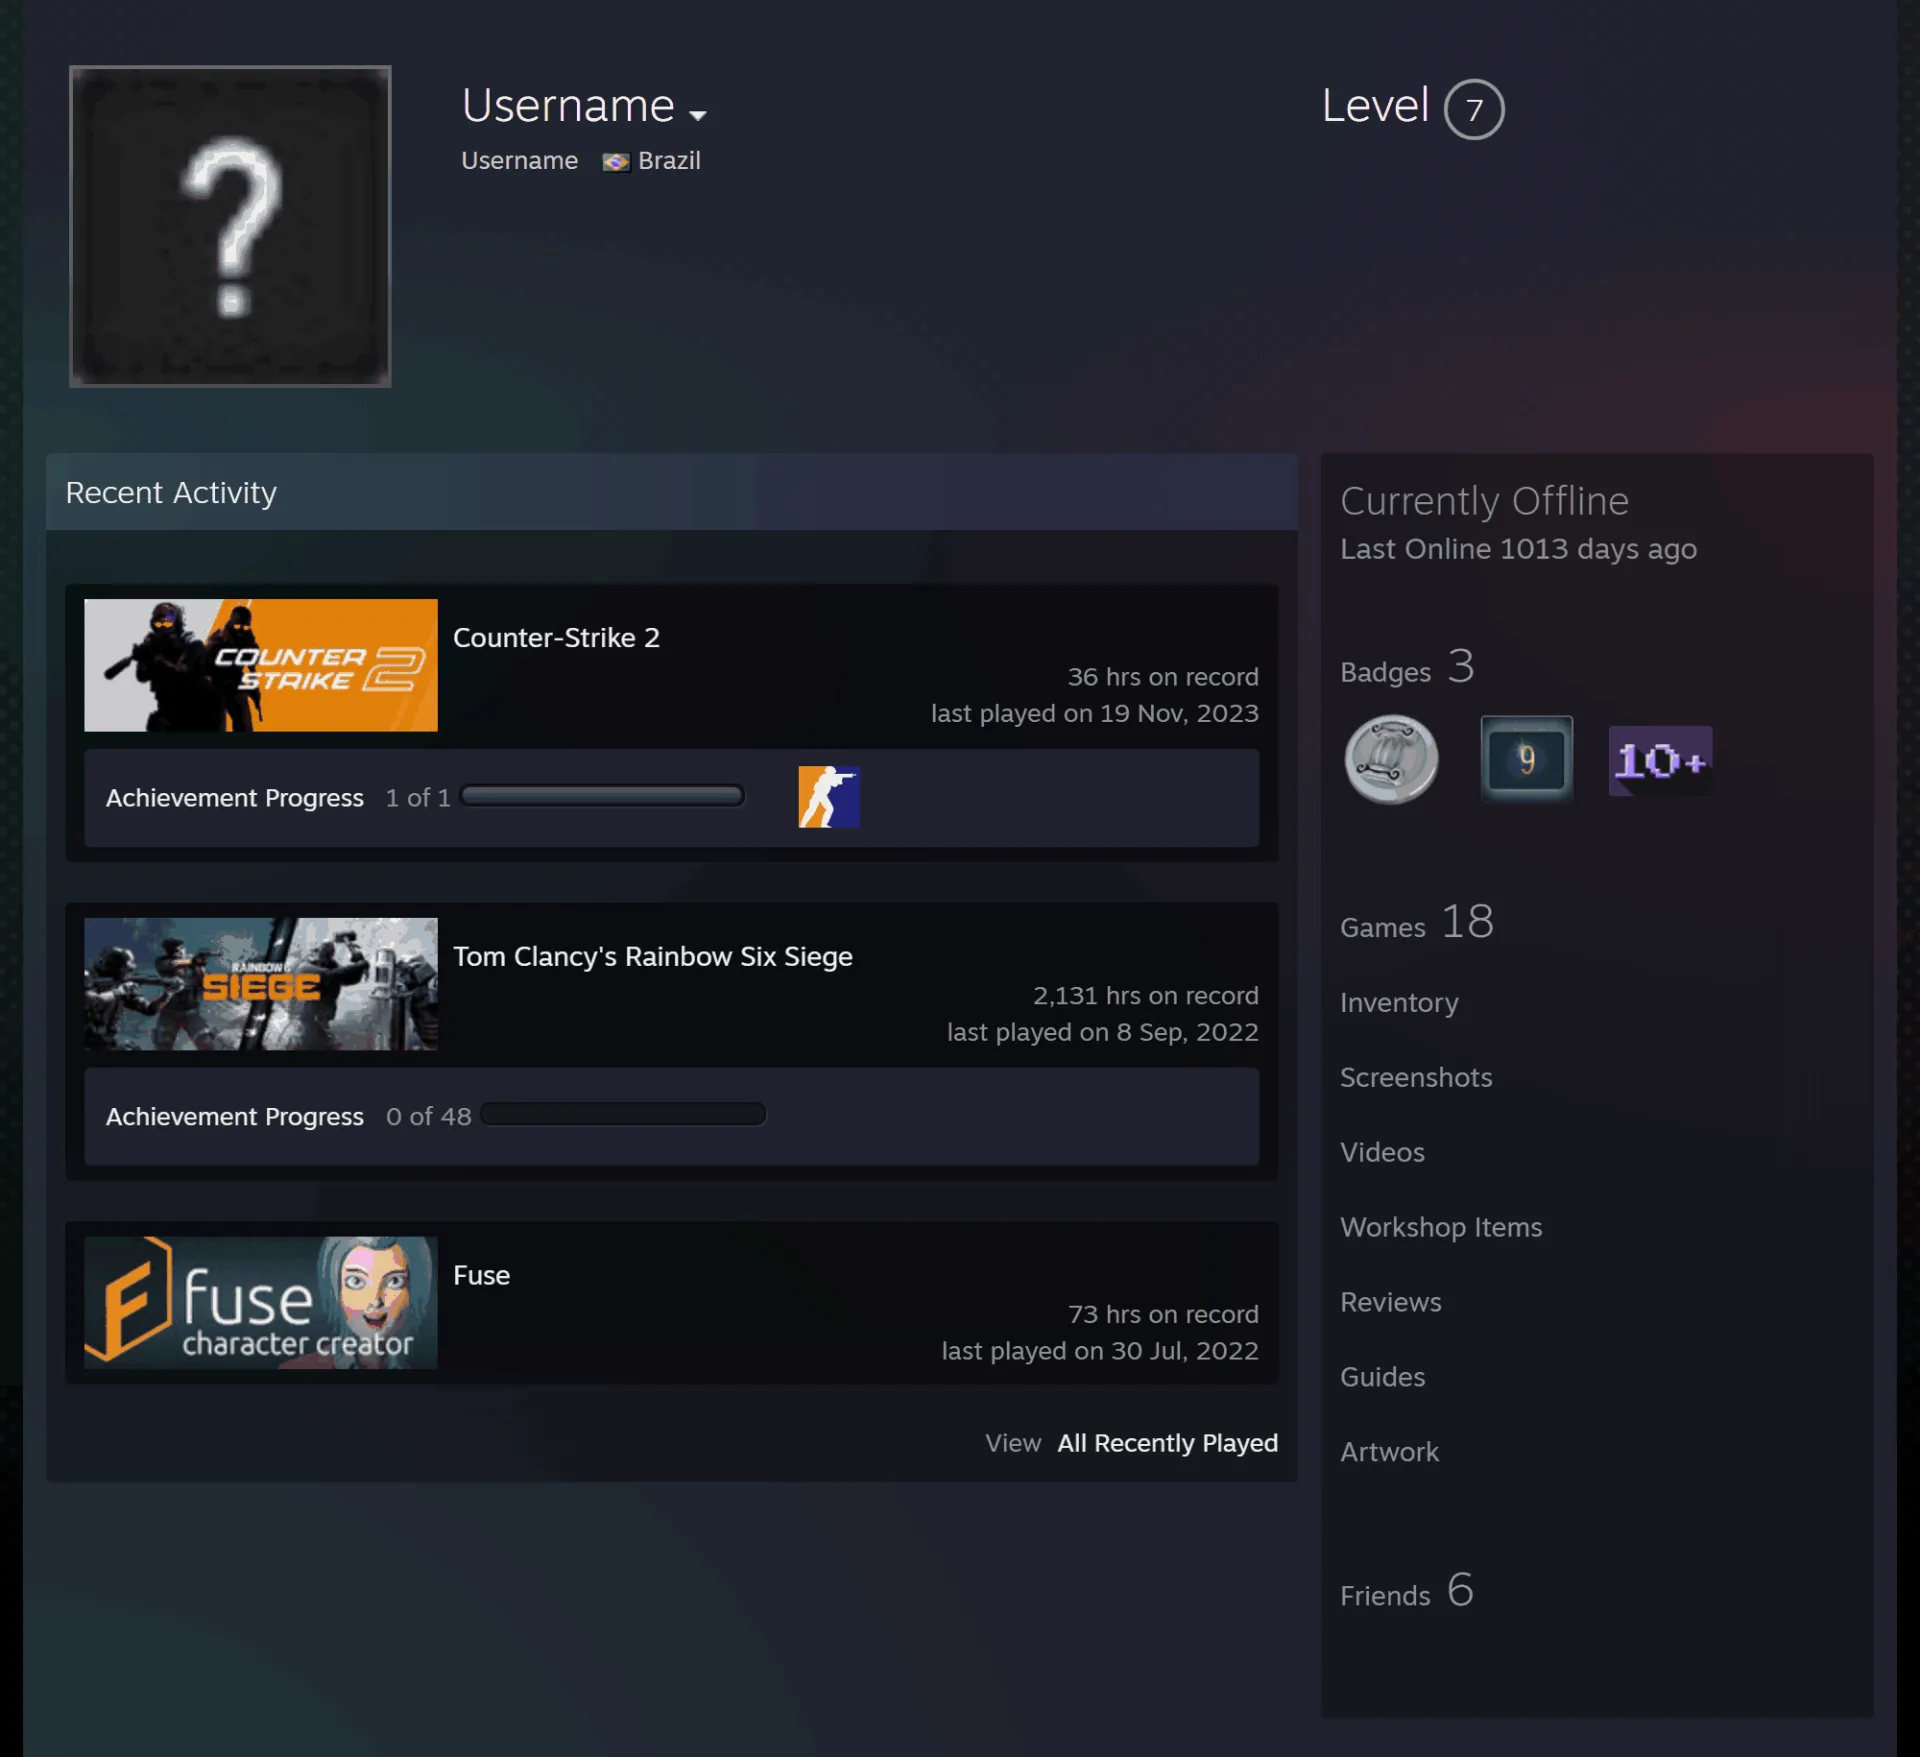Image resolution: width=1920 pixels, height=1757 pixels.
Task: View All Recently Played games
Action: tap(1167, 1443)
